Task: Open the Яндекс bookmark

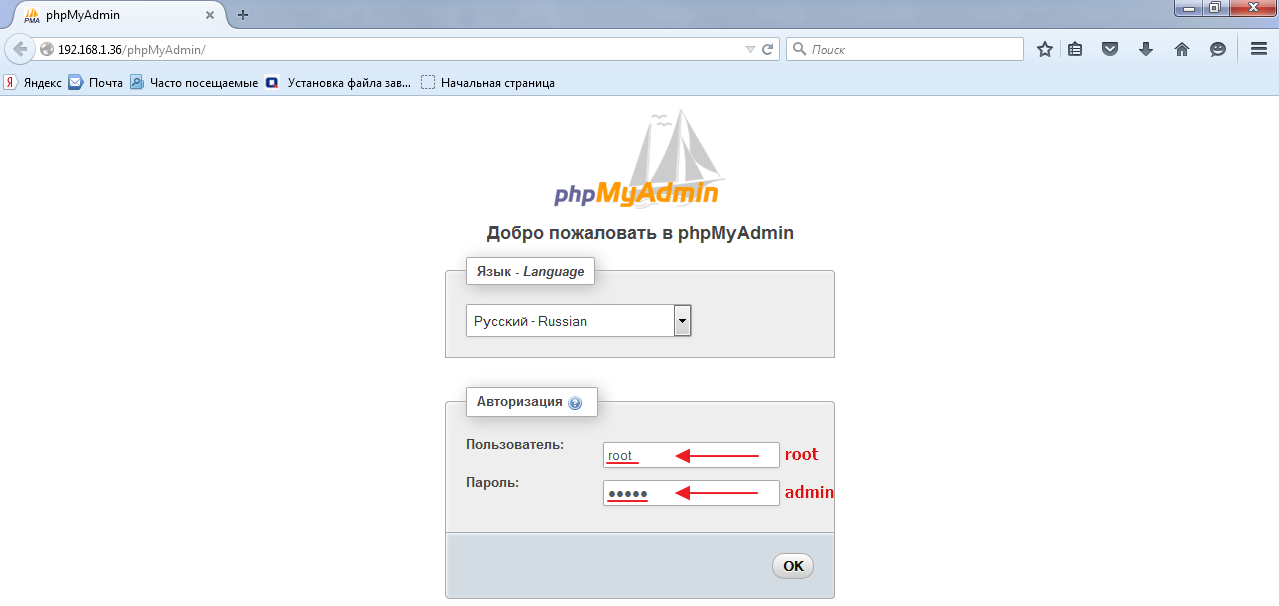Action: coord(33,83)
